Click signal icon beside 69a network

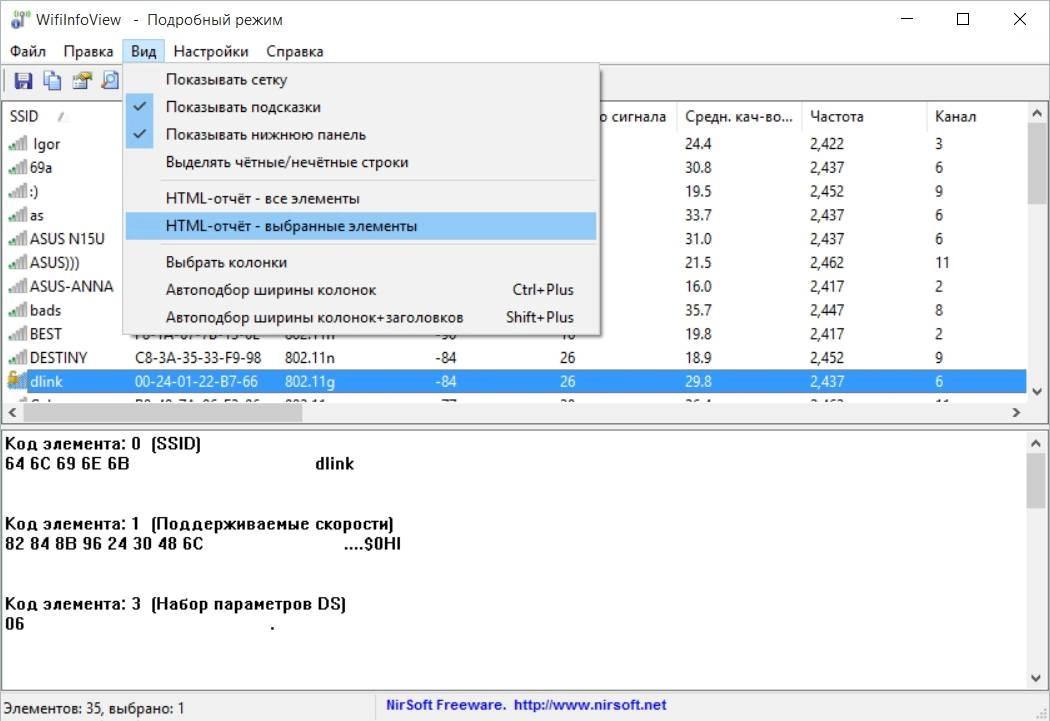(18, 167)
